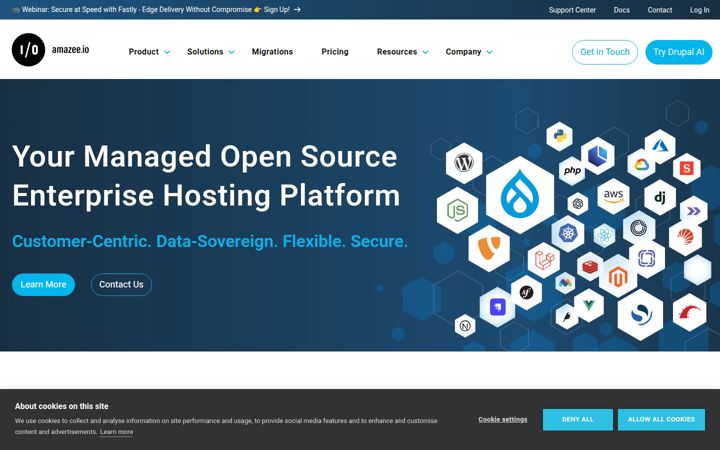
Task: Click the Log In link
Action: (x=699, y=10)
